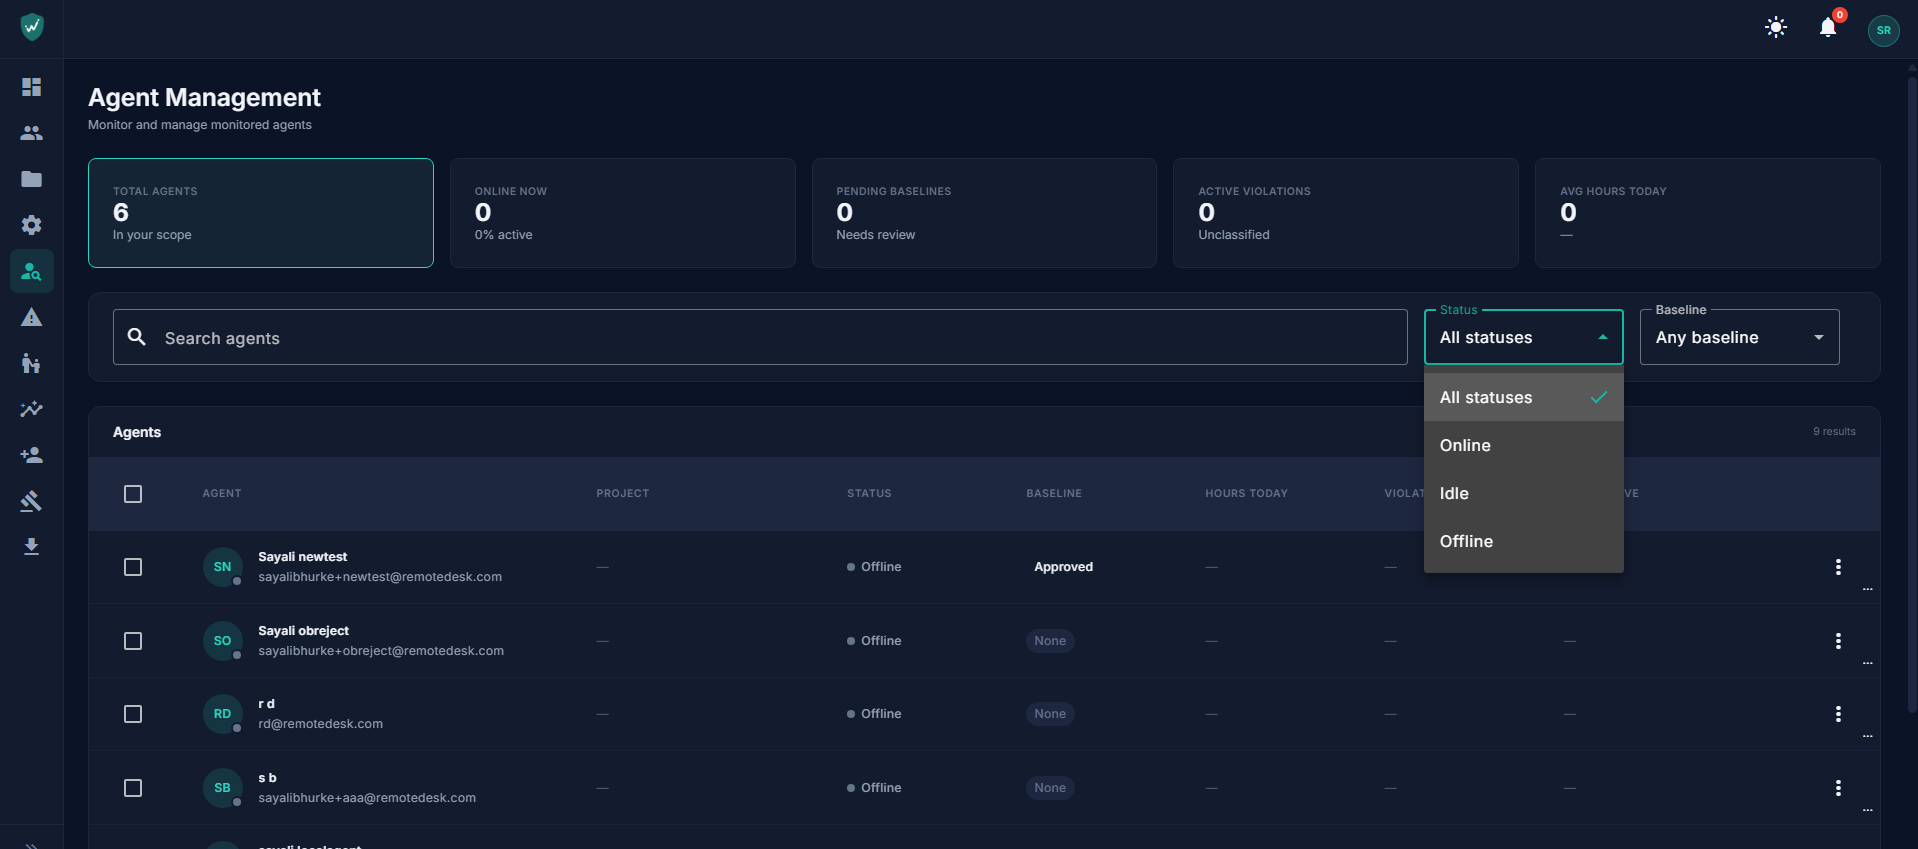Open actions menu for Sayali newtest

coord(1838,567)
